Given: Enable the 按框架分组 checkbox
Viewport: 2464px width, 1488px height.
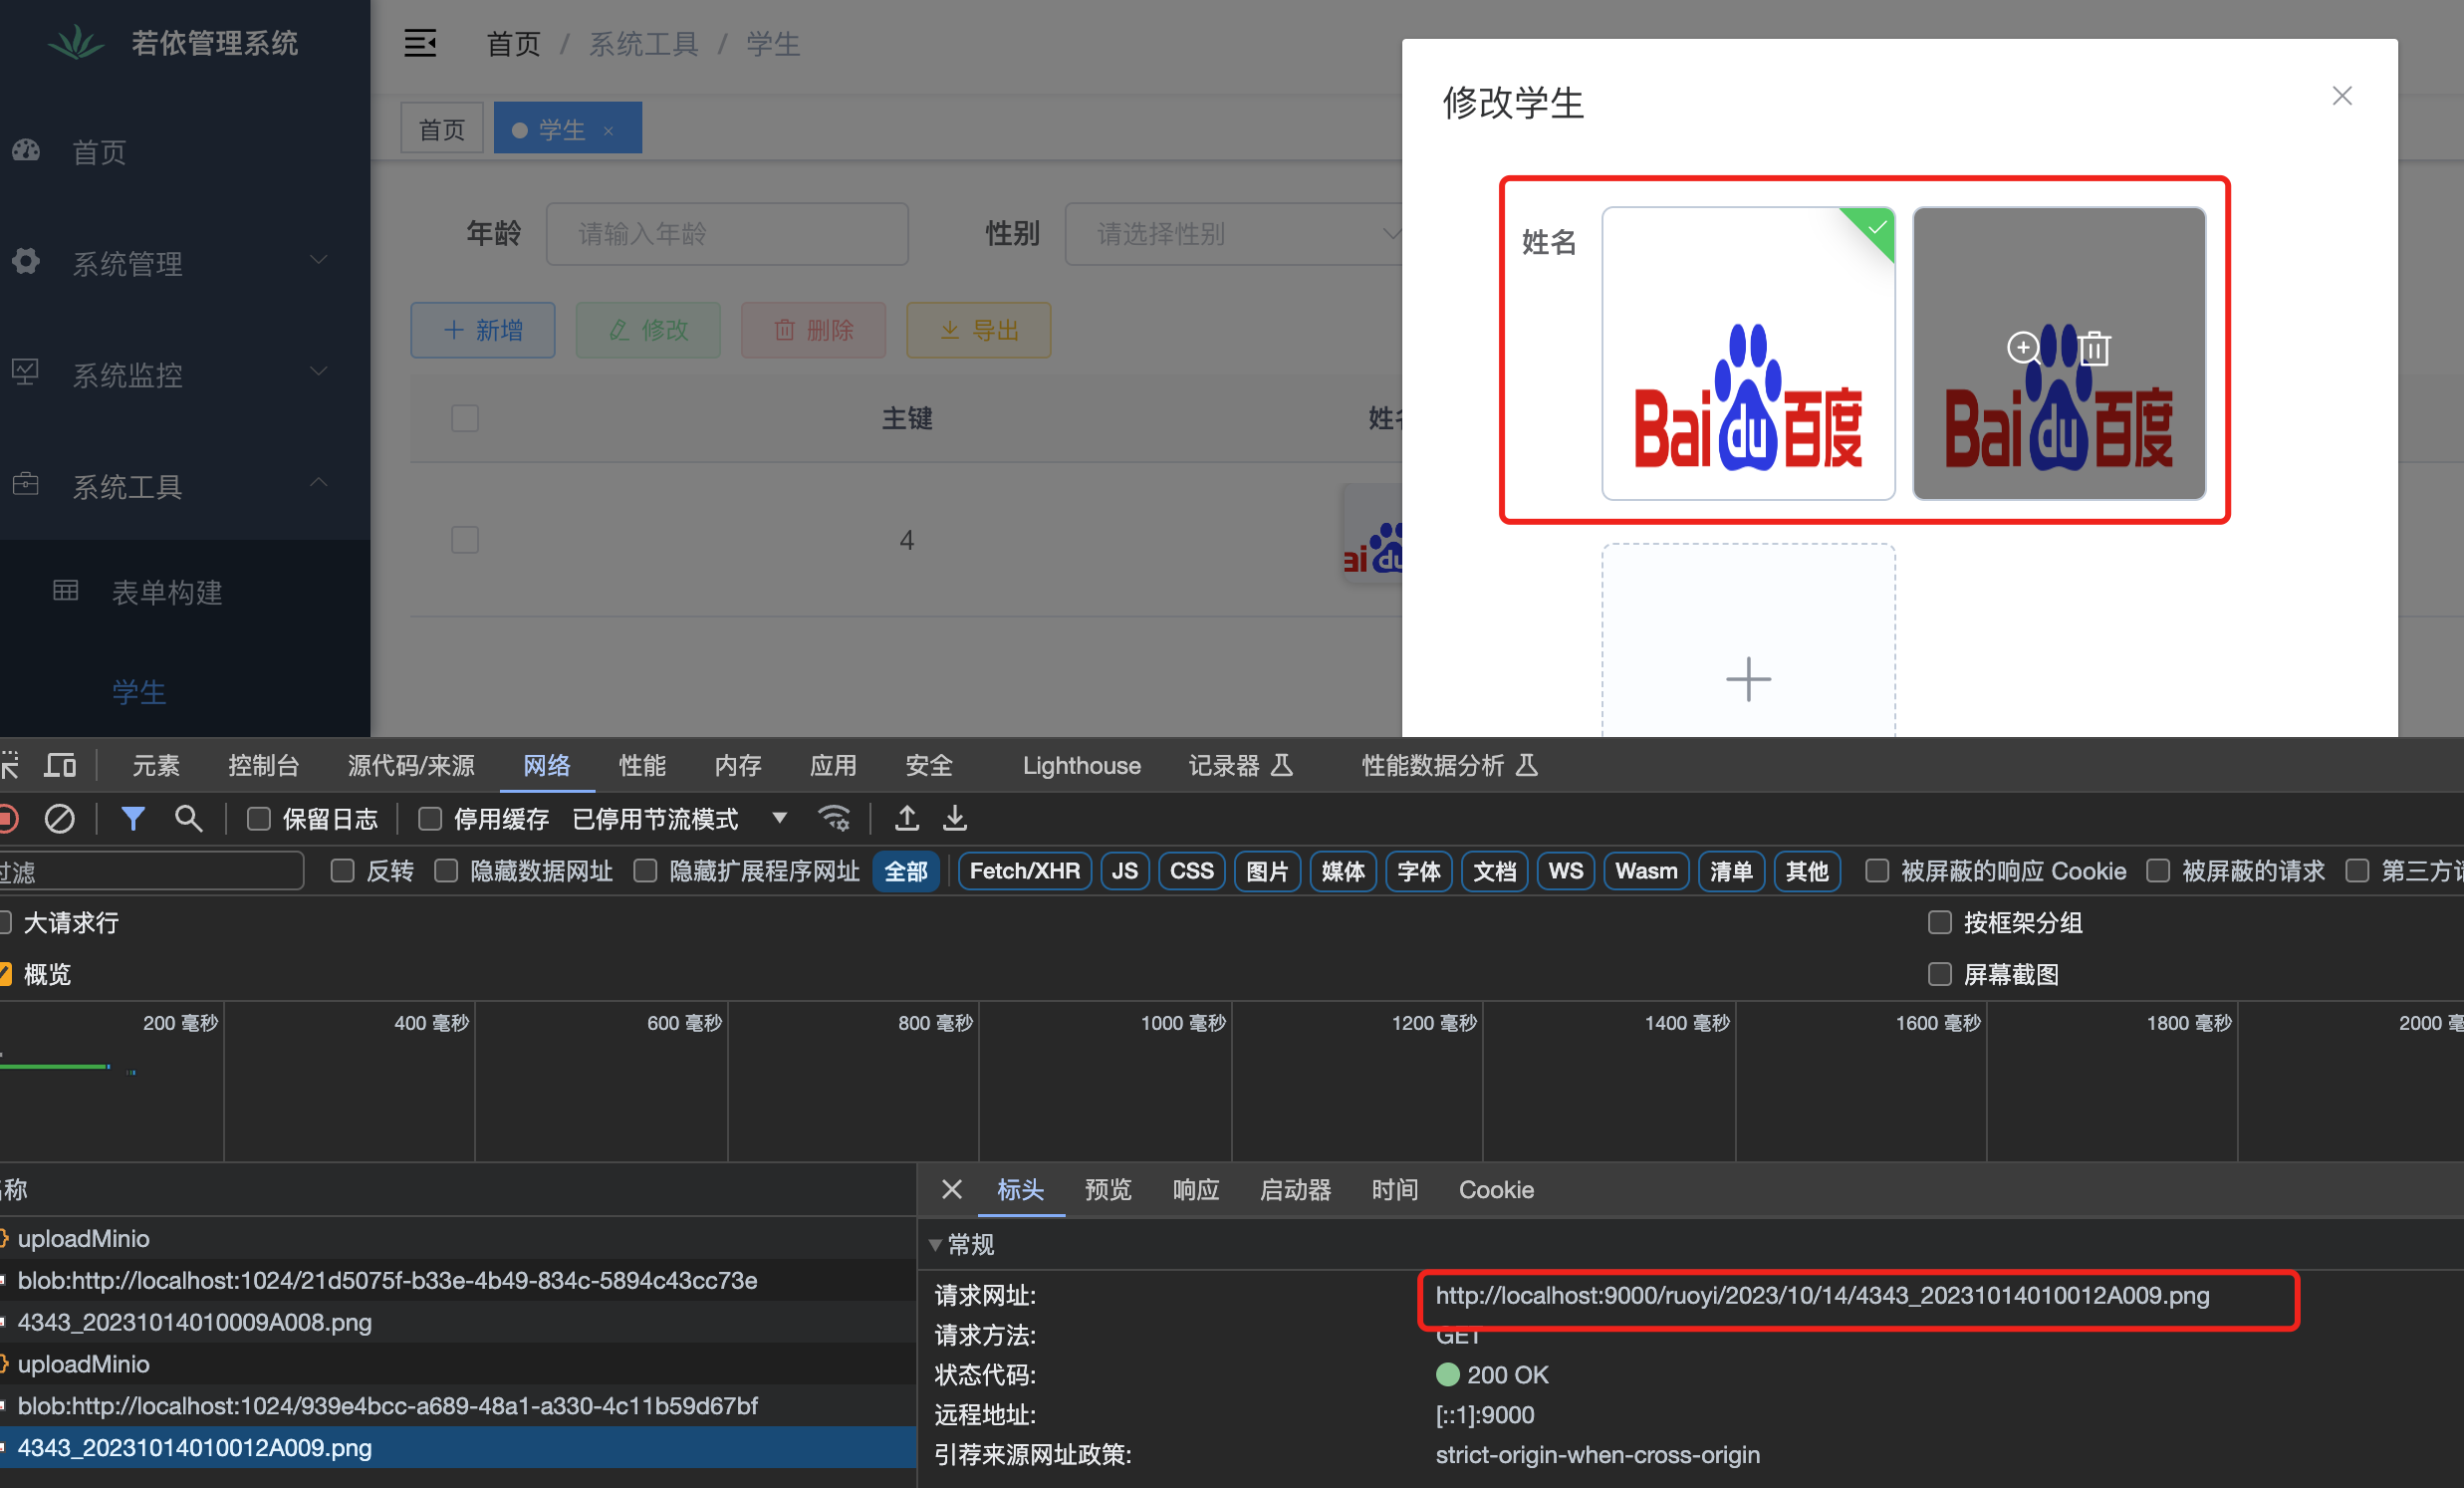Looking at the screenshot, I should 1940,922.
